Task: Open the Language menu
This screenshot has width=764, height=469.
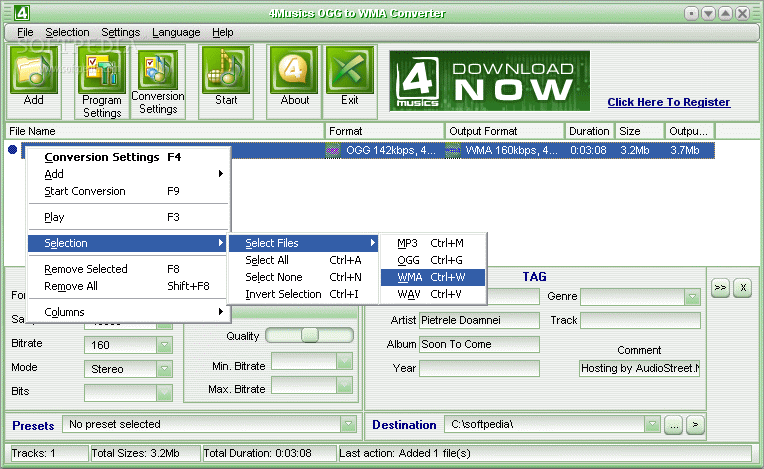Action: tap(176, 32)
